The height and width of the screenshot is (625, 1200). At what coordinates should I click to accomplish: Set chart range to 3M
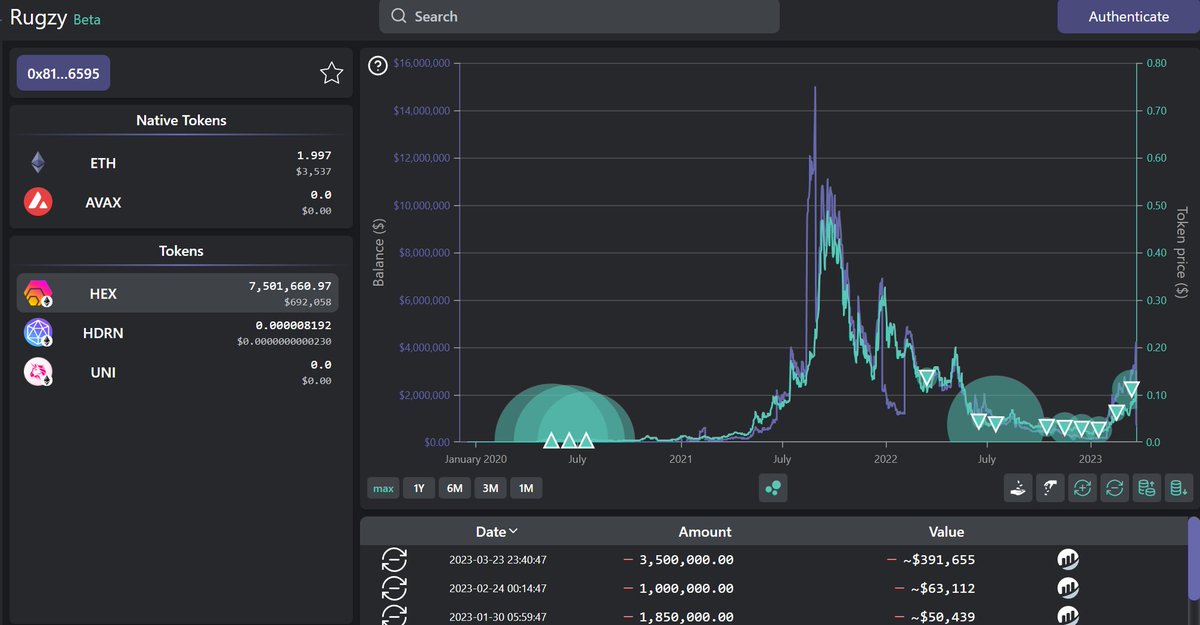(490, 488)
